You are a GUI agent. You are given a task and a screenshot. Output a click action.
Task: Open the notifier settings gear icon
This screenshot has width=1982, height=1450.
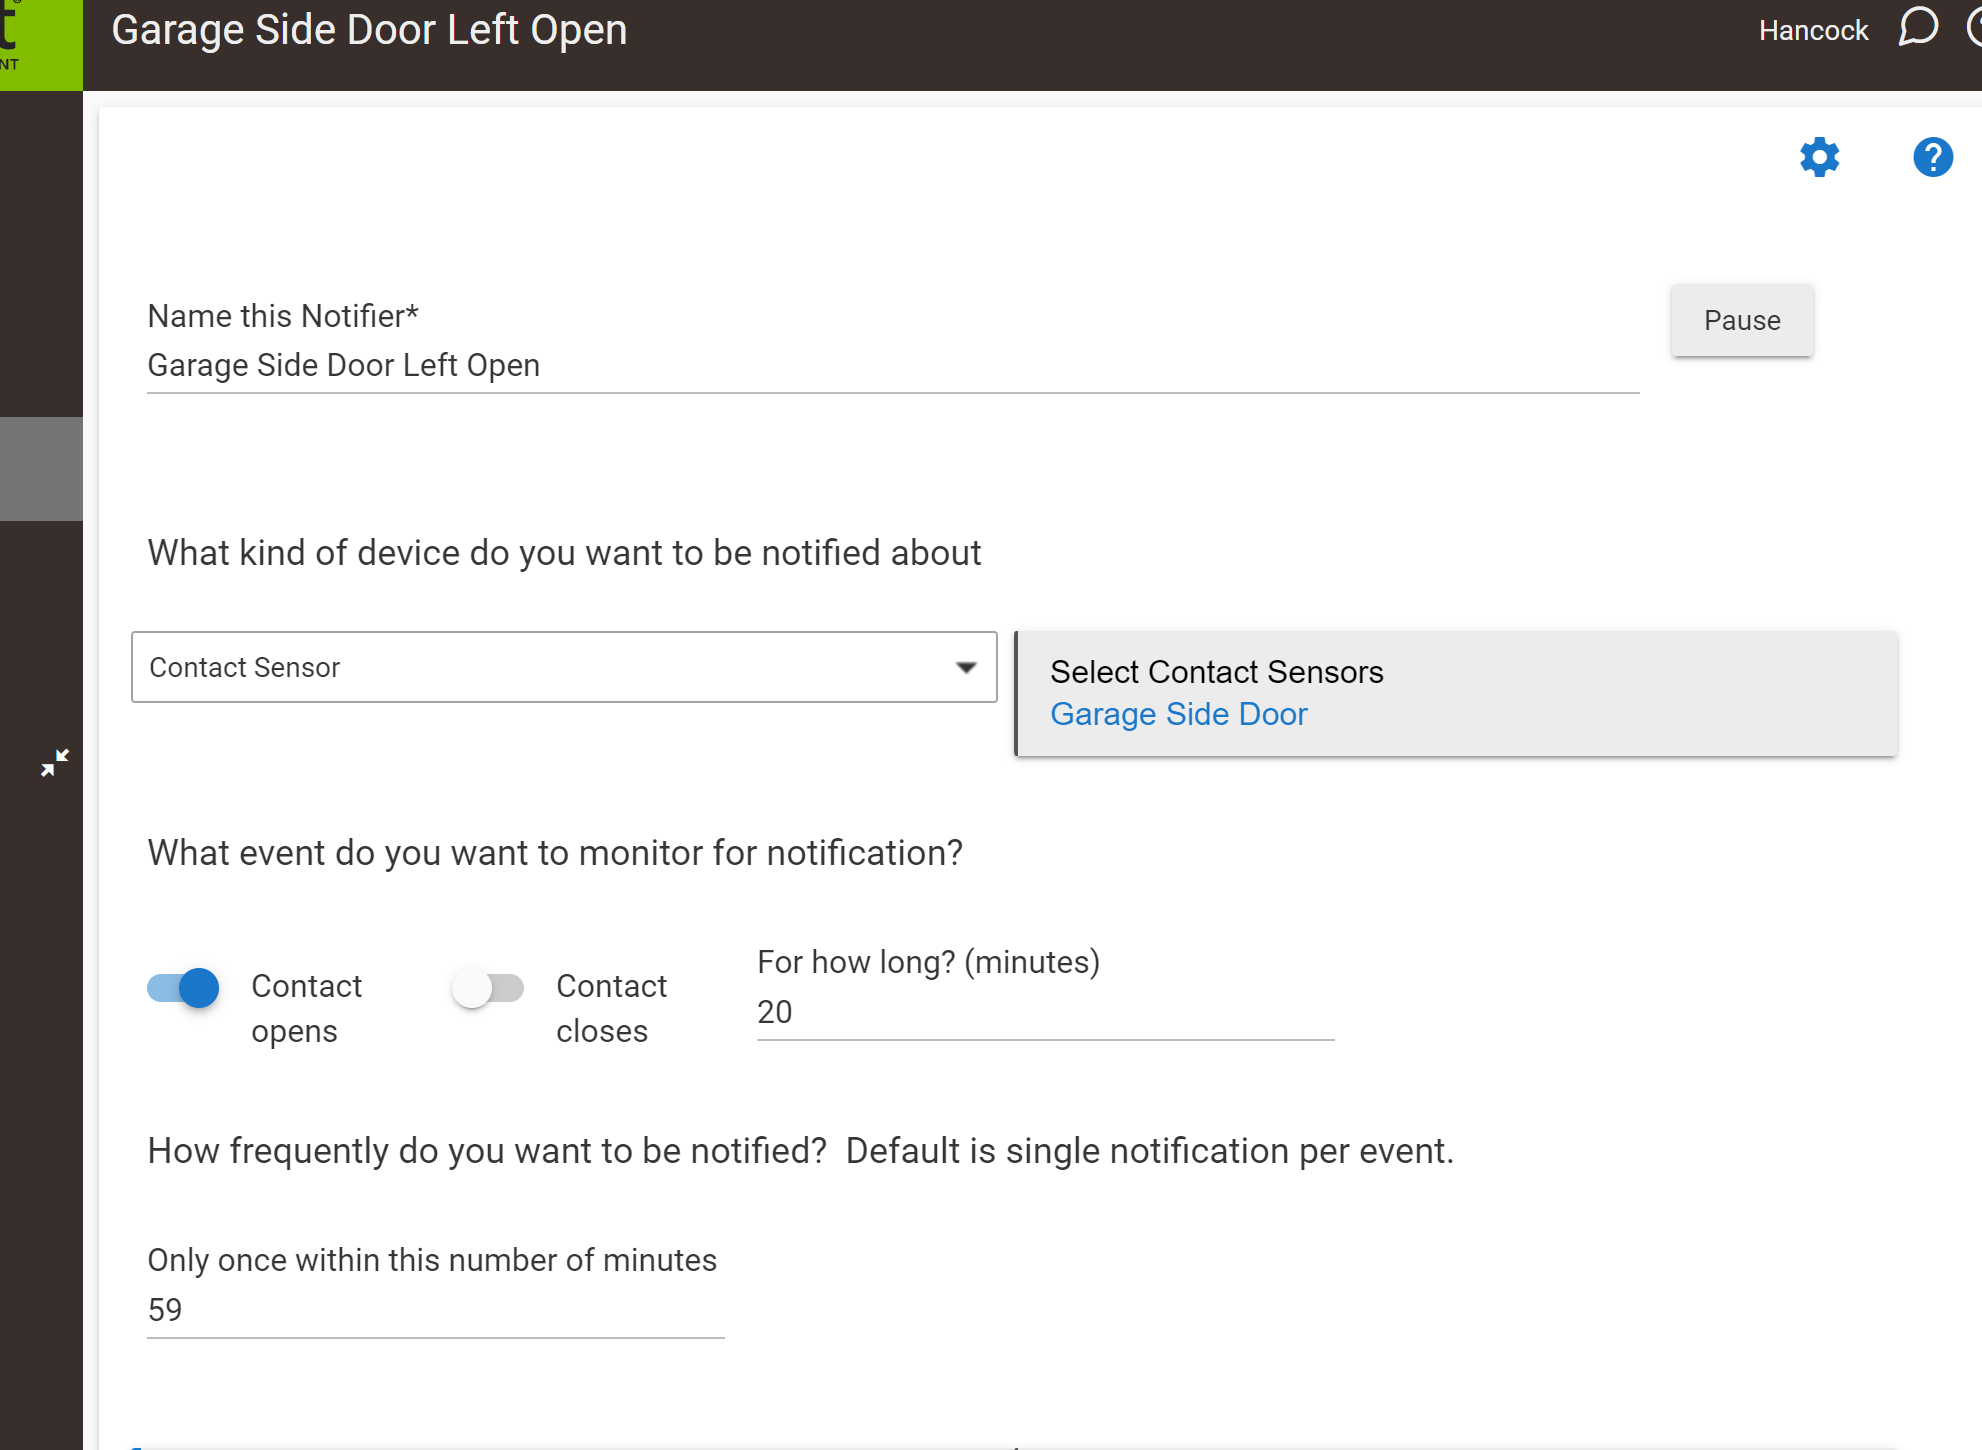[1819, 158]
